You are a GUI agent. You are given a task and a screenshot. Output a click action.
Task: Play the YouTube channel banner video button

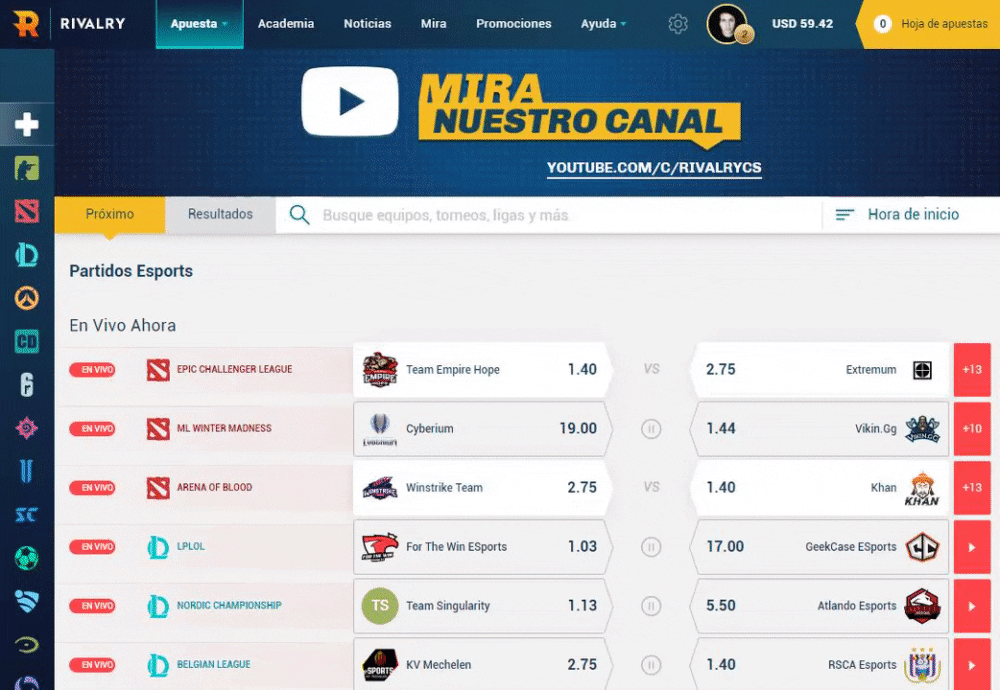point(350,101)
